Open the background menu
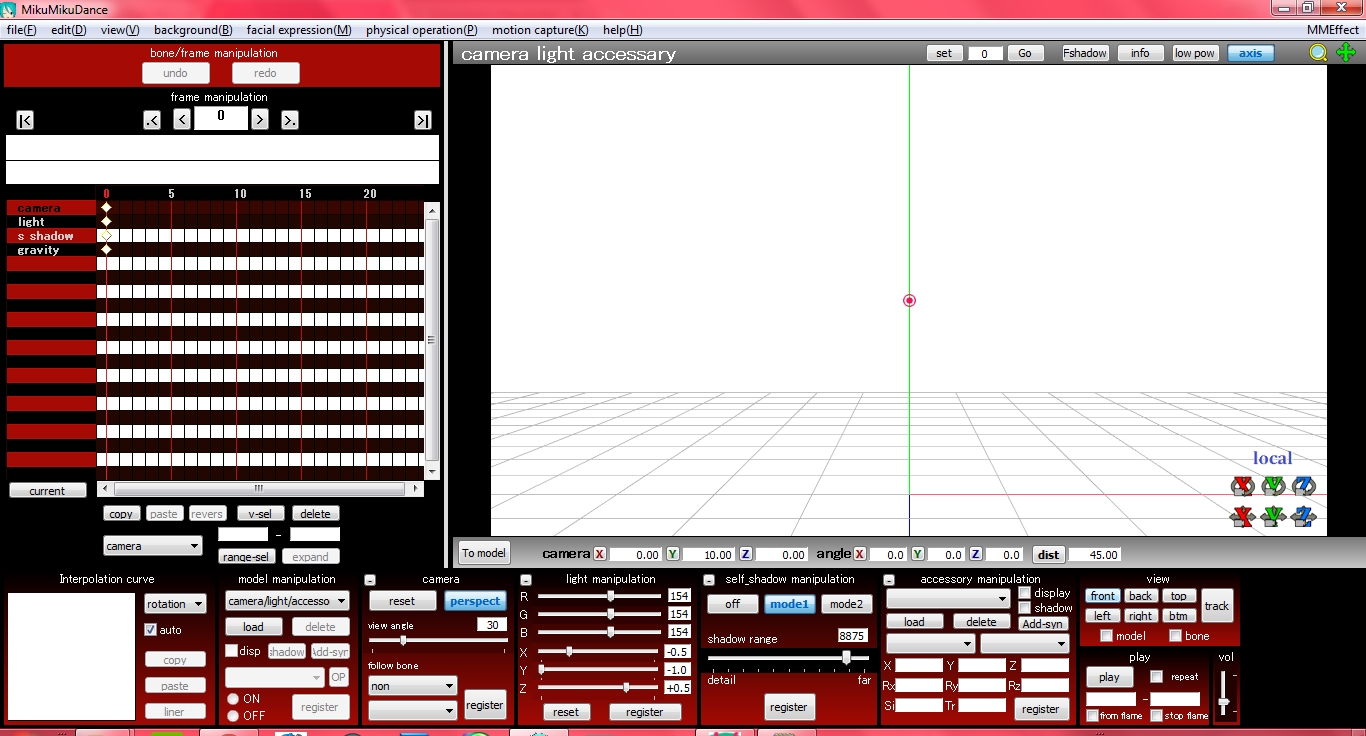 193,30
